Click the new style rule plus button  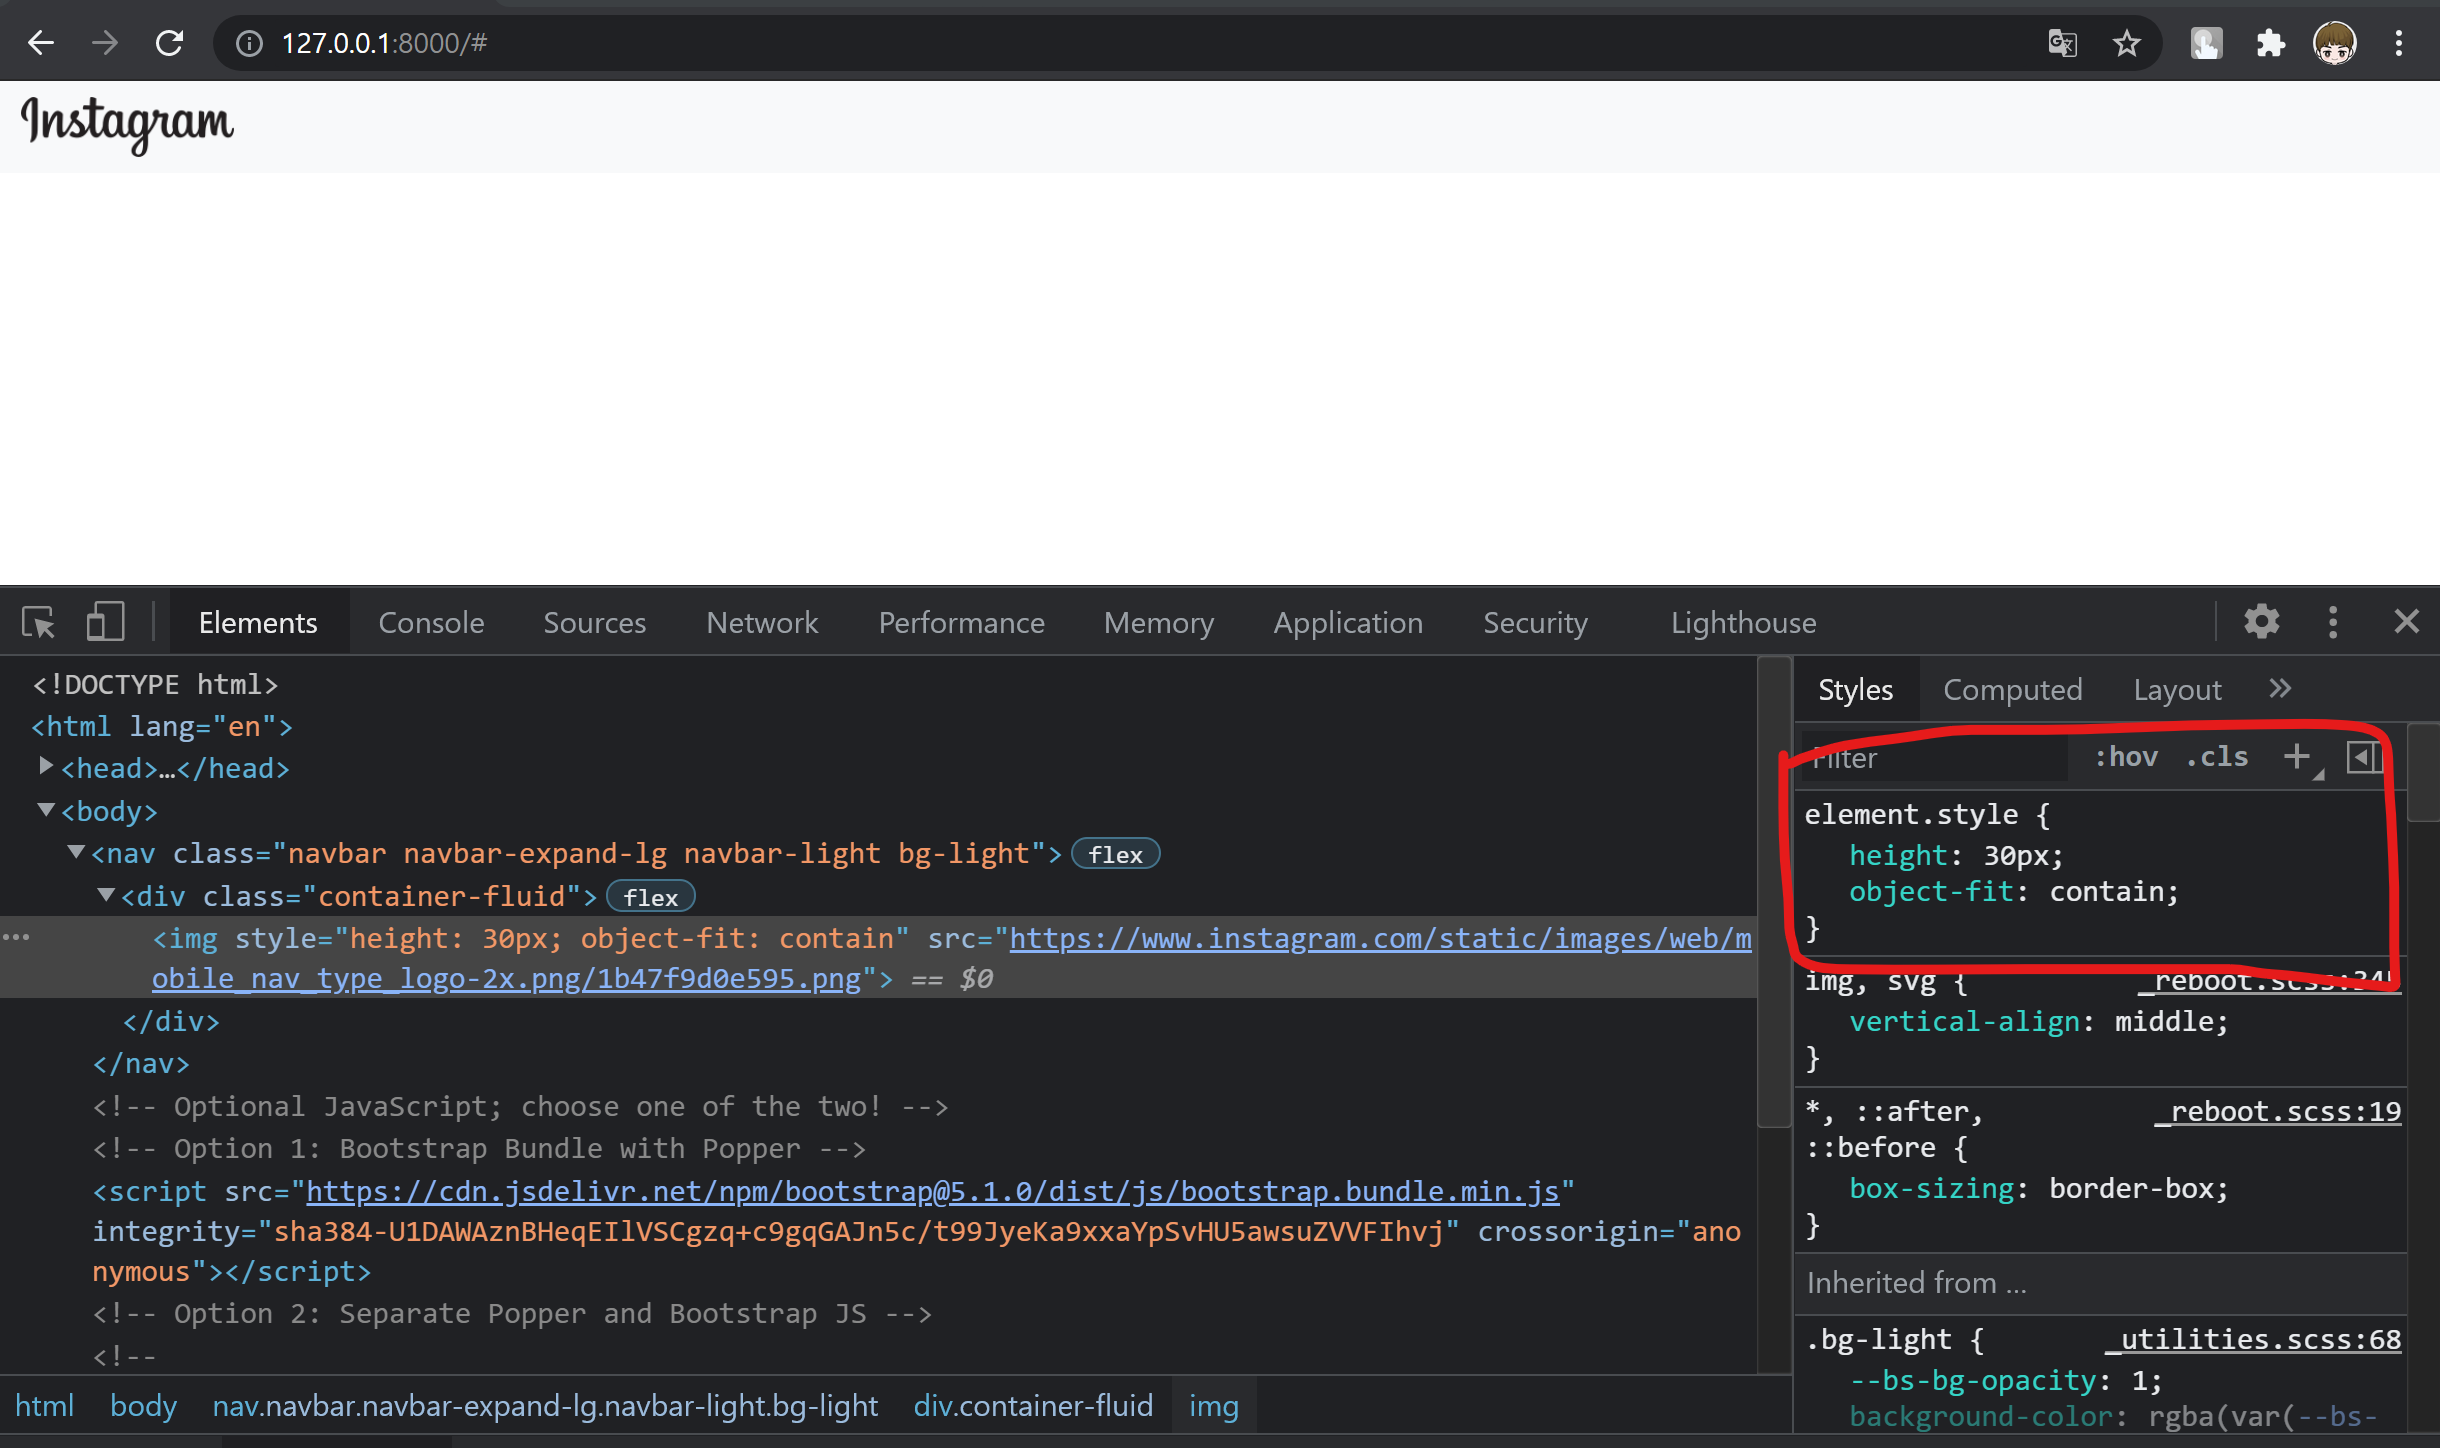[2297, 757]
